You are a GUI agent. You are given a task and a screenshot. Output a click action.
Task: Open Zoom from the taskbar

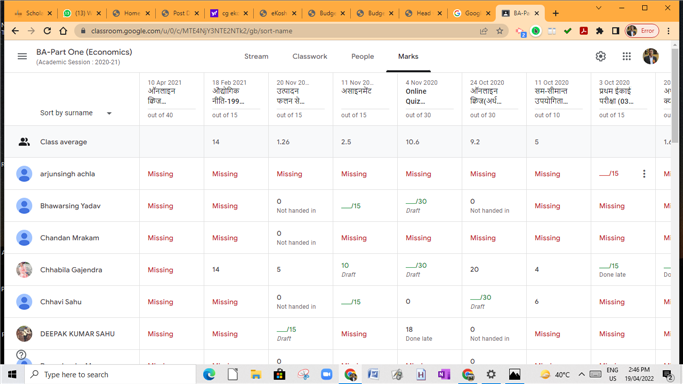[x=326, y=374]
